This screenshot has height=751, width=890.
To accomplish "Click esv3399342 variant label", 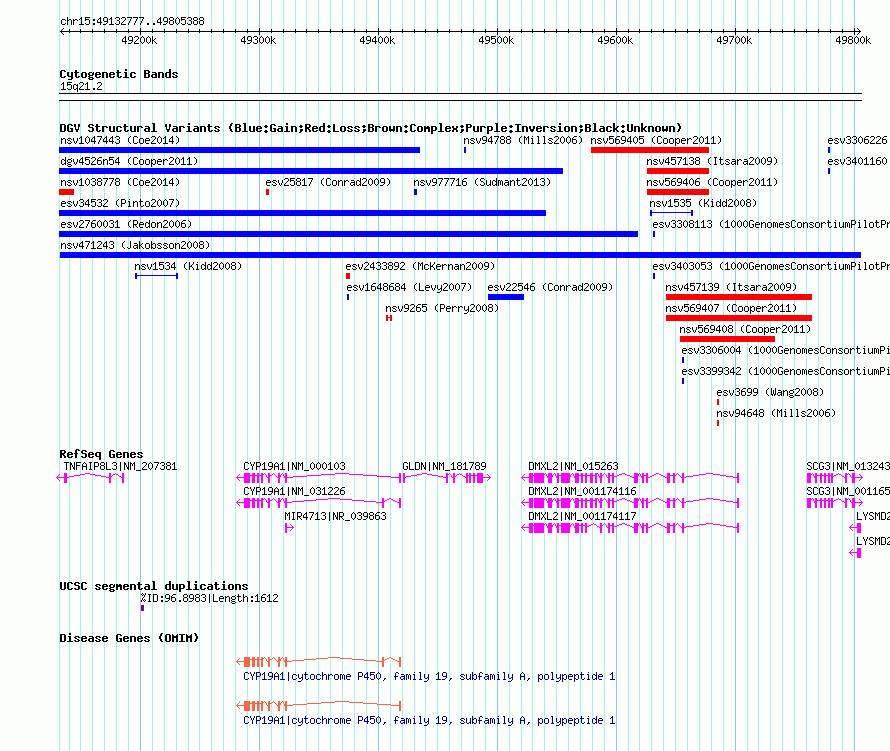I will coord(786,371).
